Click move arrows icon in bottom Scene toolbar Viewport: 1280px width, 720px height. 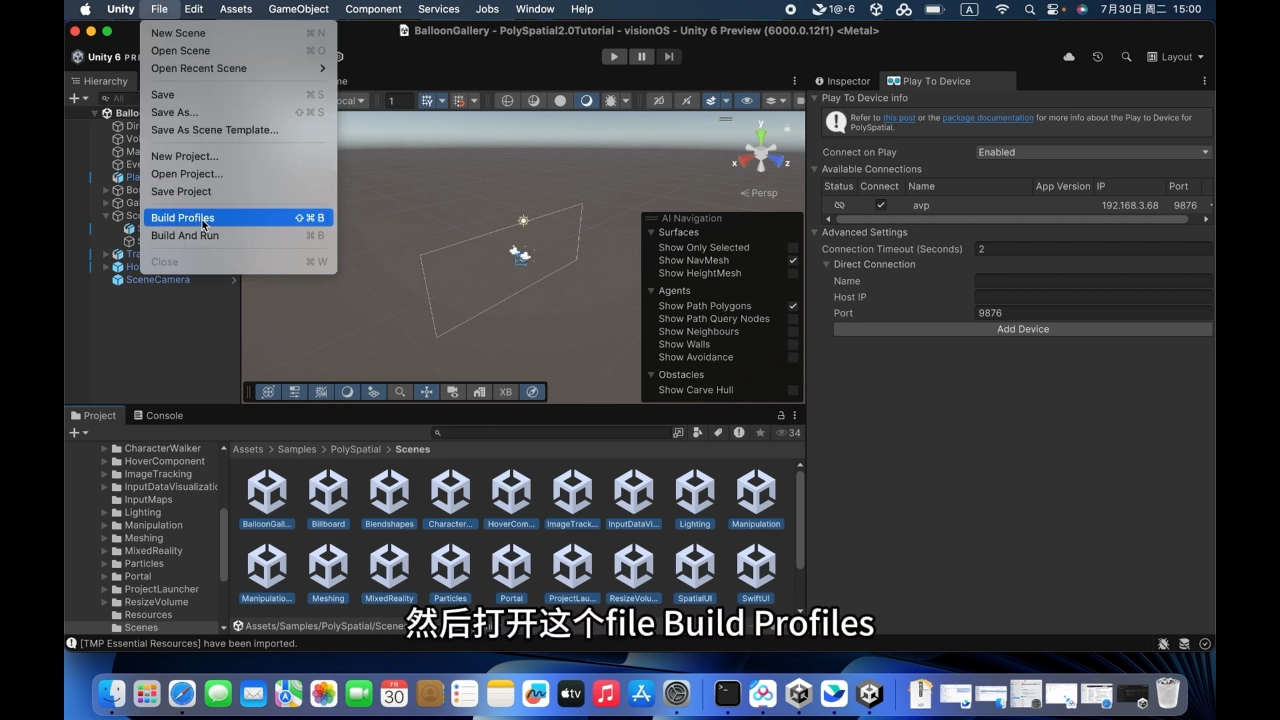pyautogui.click(x=426, y=392)
